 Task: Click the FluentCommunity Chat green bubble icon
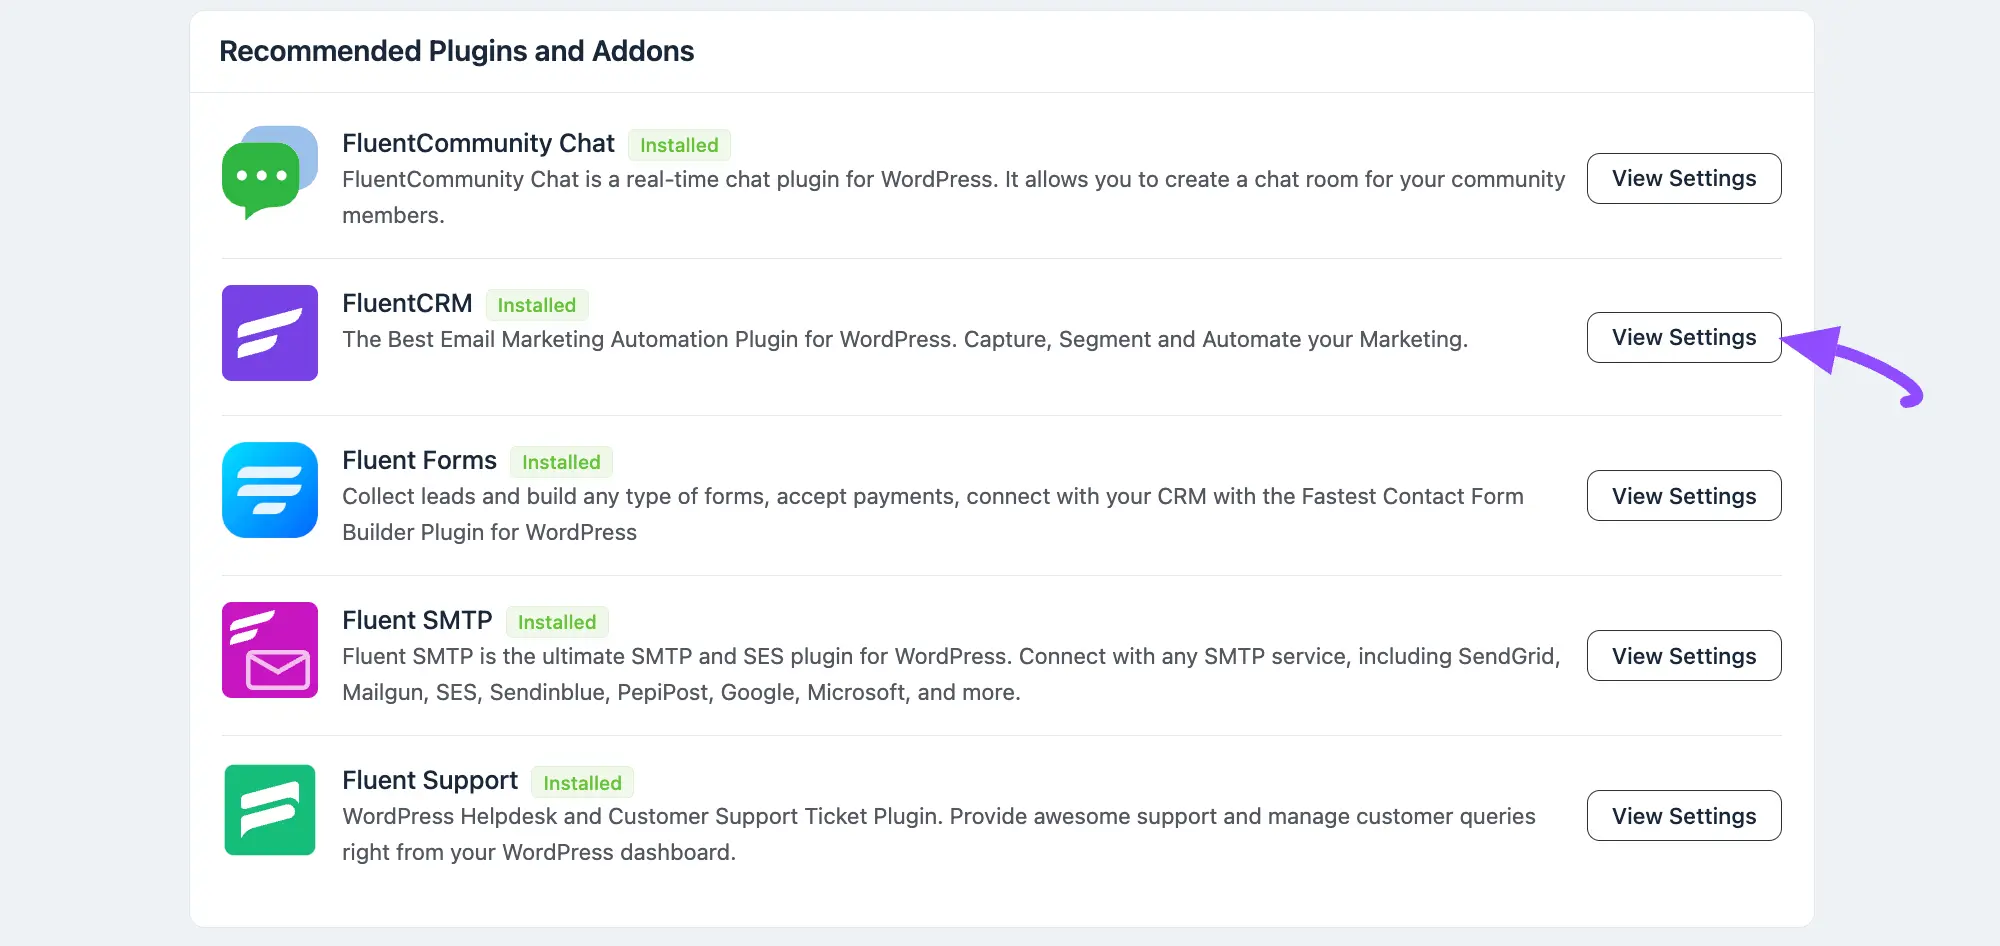point(269,173)
